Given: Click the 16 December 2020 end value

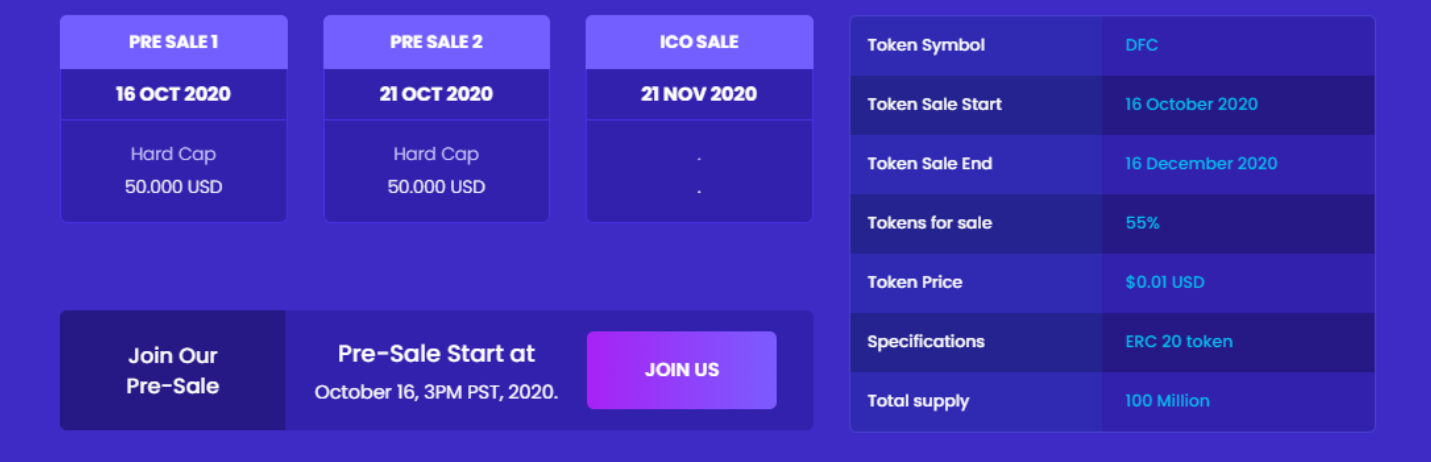Looking at the screenshot, I should coord(1201,163).
